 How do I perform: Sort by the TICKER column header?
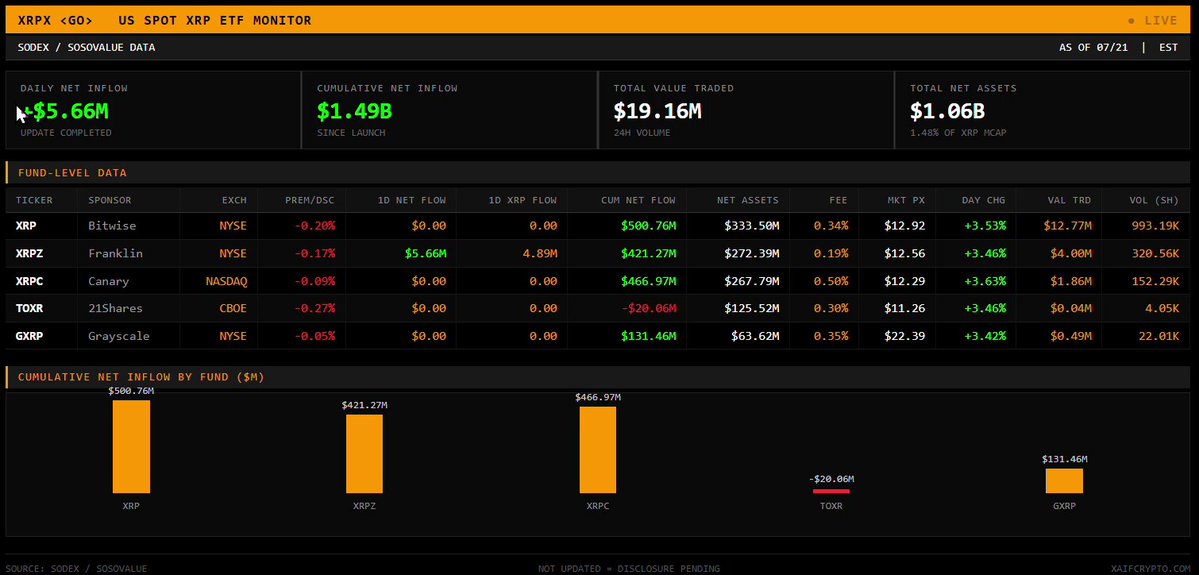(x=34, y=200)
